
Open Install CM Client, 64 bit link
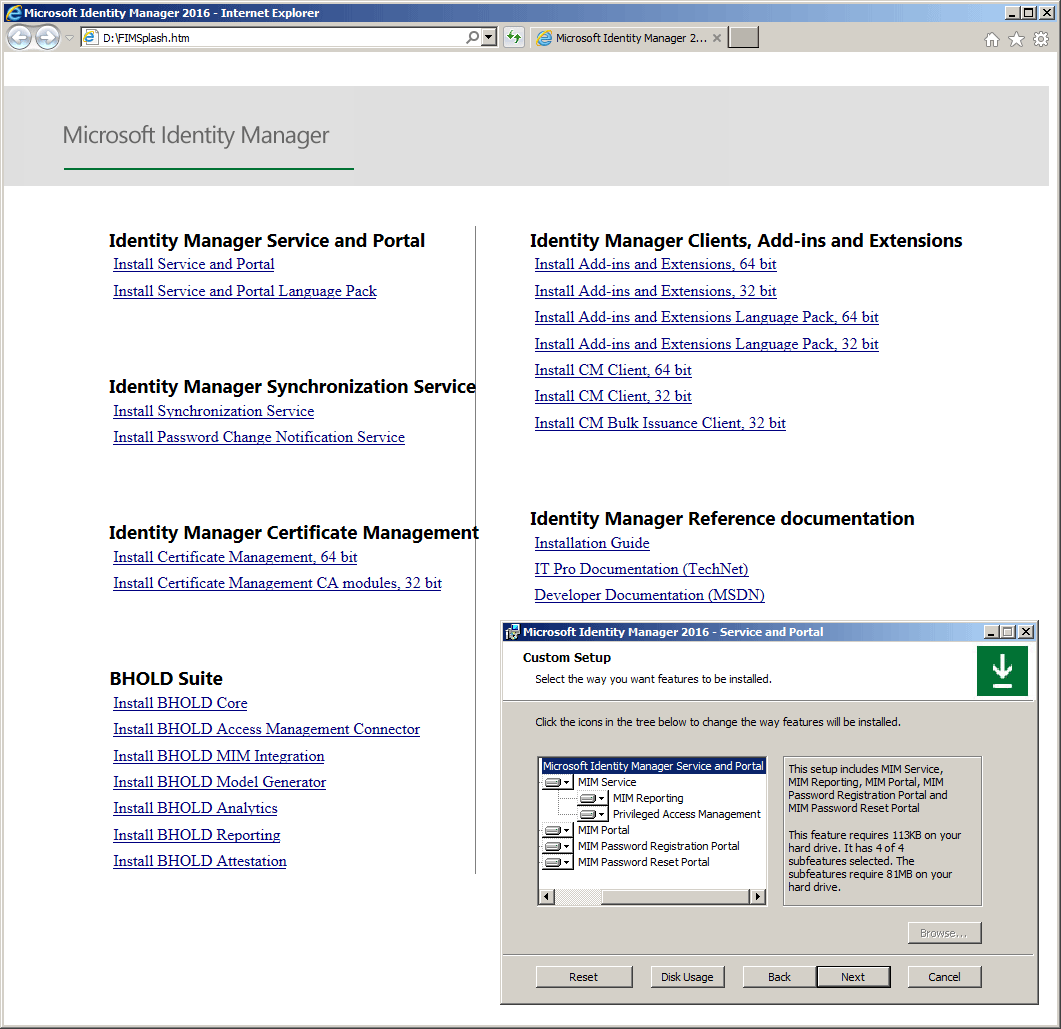pyautogui.click(x=613, y=371)
